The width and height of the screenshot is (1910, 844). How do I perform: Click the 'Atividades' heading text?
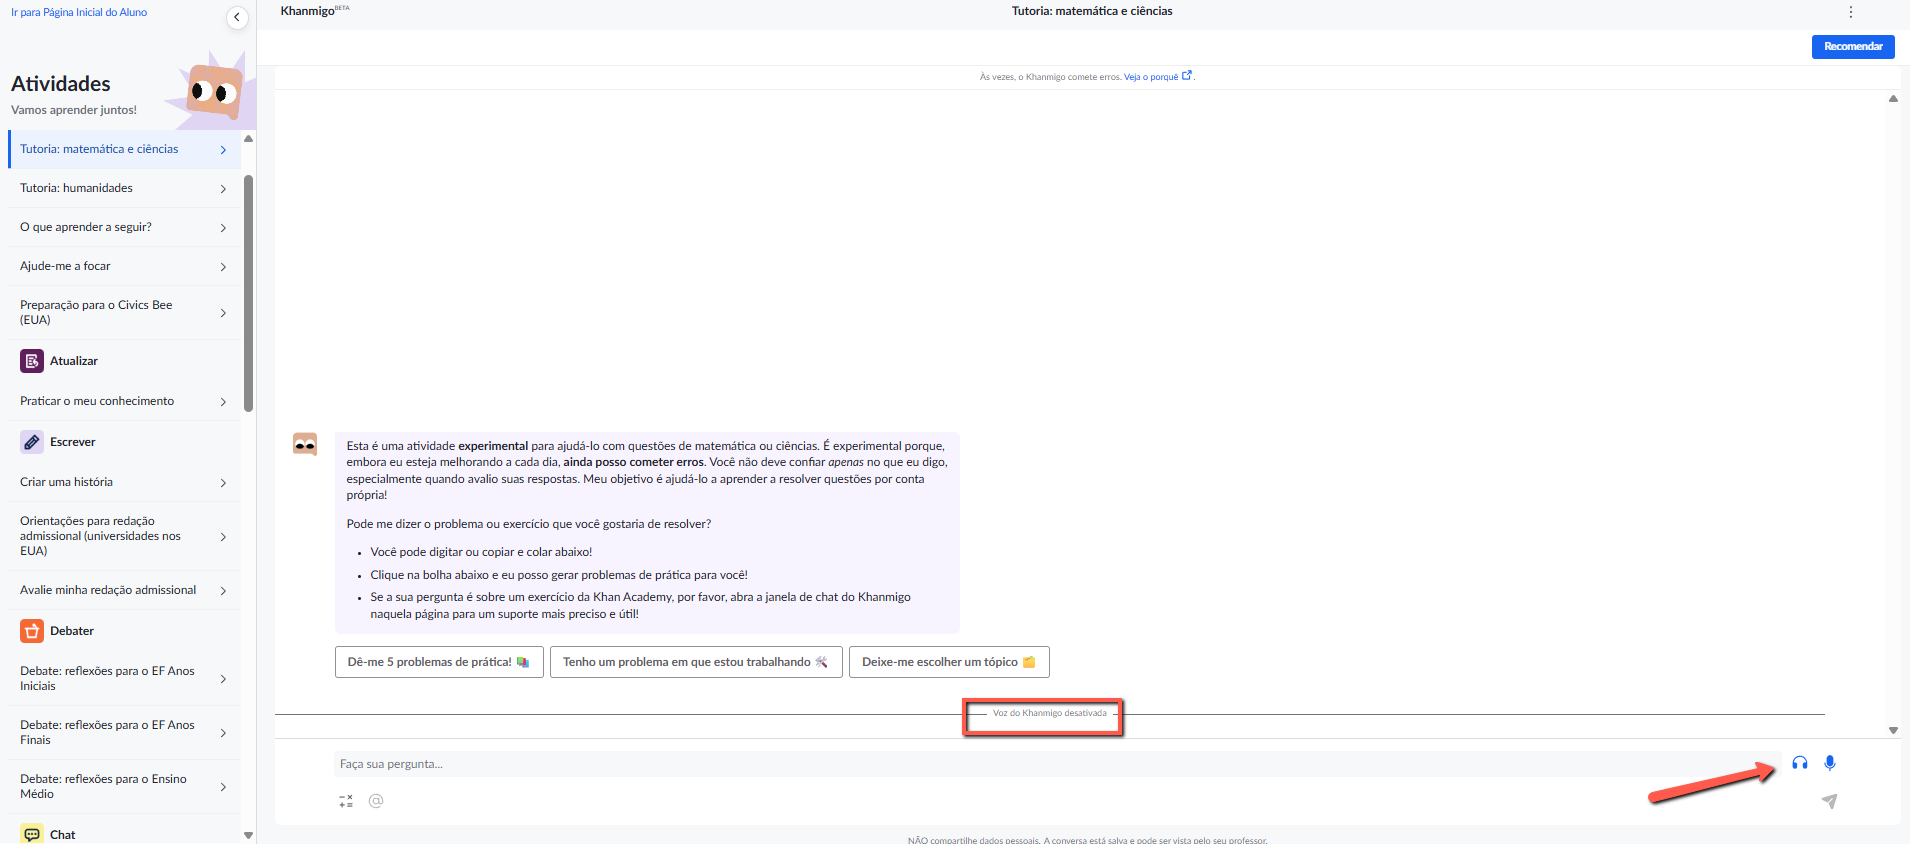point(61,84)
